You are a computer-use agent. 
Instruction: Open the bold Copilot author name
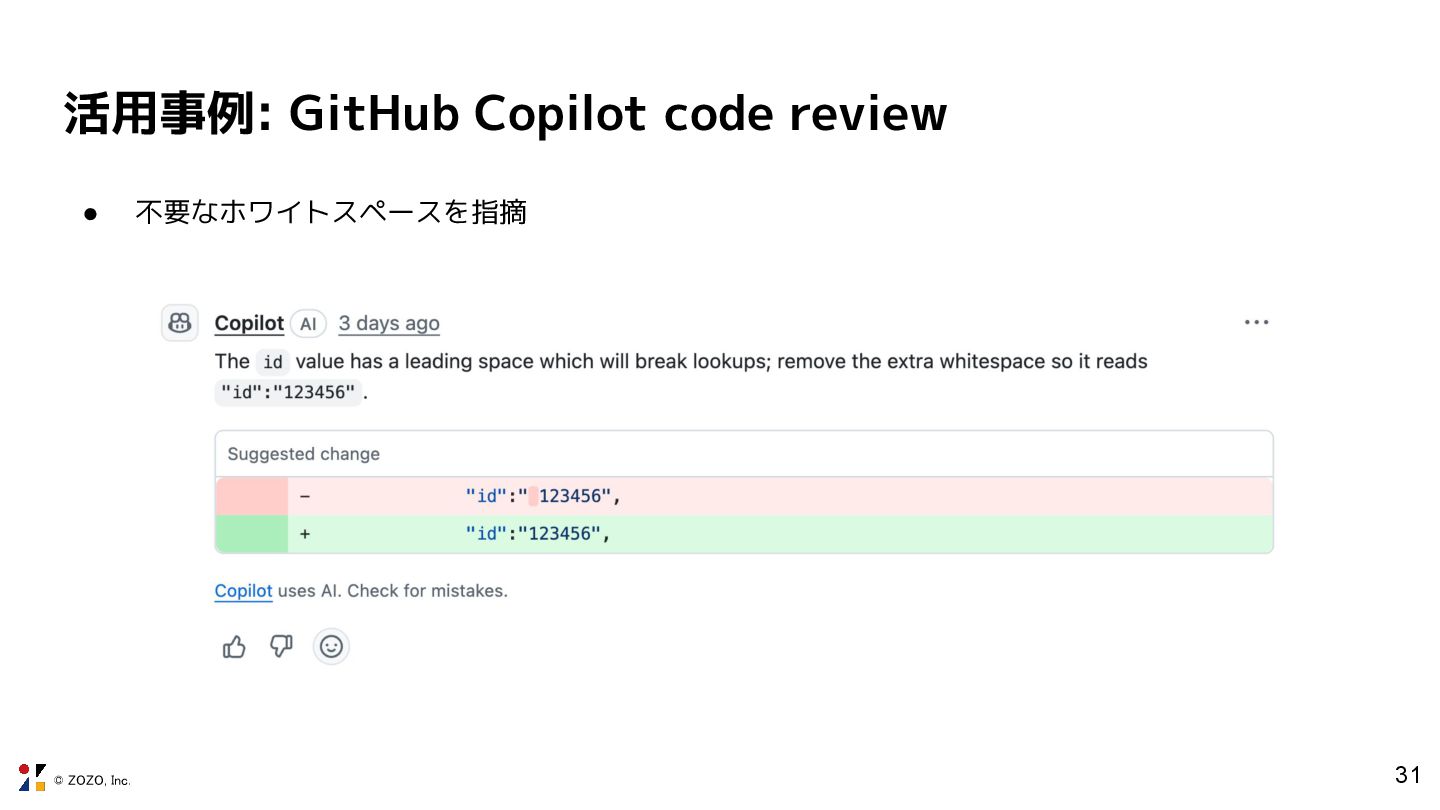[x=249, y=323]
